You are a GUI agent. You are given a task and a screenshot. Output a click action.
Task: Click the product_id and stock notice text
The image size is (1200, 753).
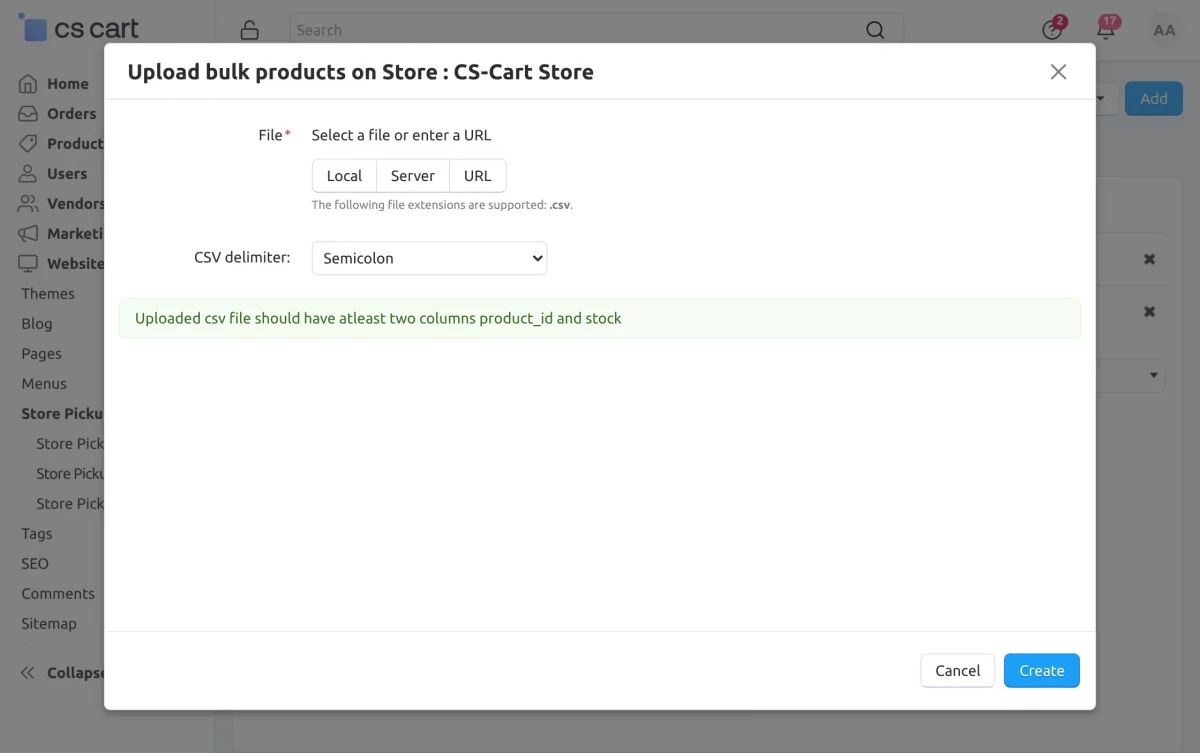tap(378, 318)
